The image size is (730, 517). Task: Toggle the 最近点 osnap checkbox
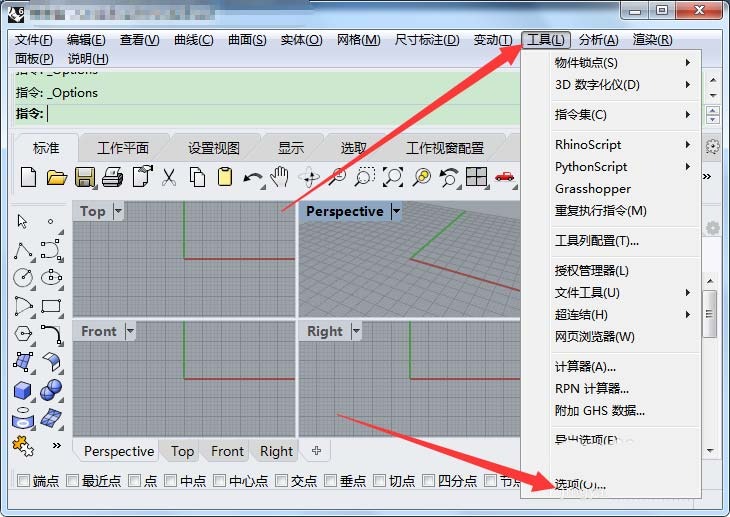(73, 481)
